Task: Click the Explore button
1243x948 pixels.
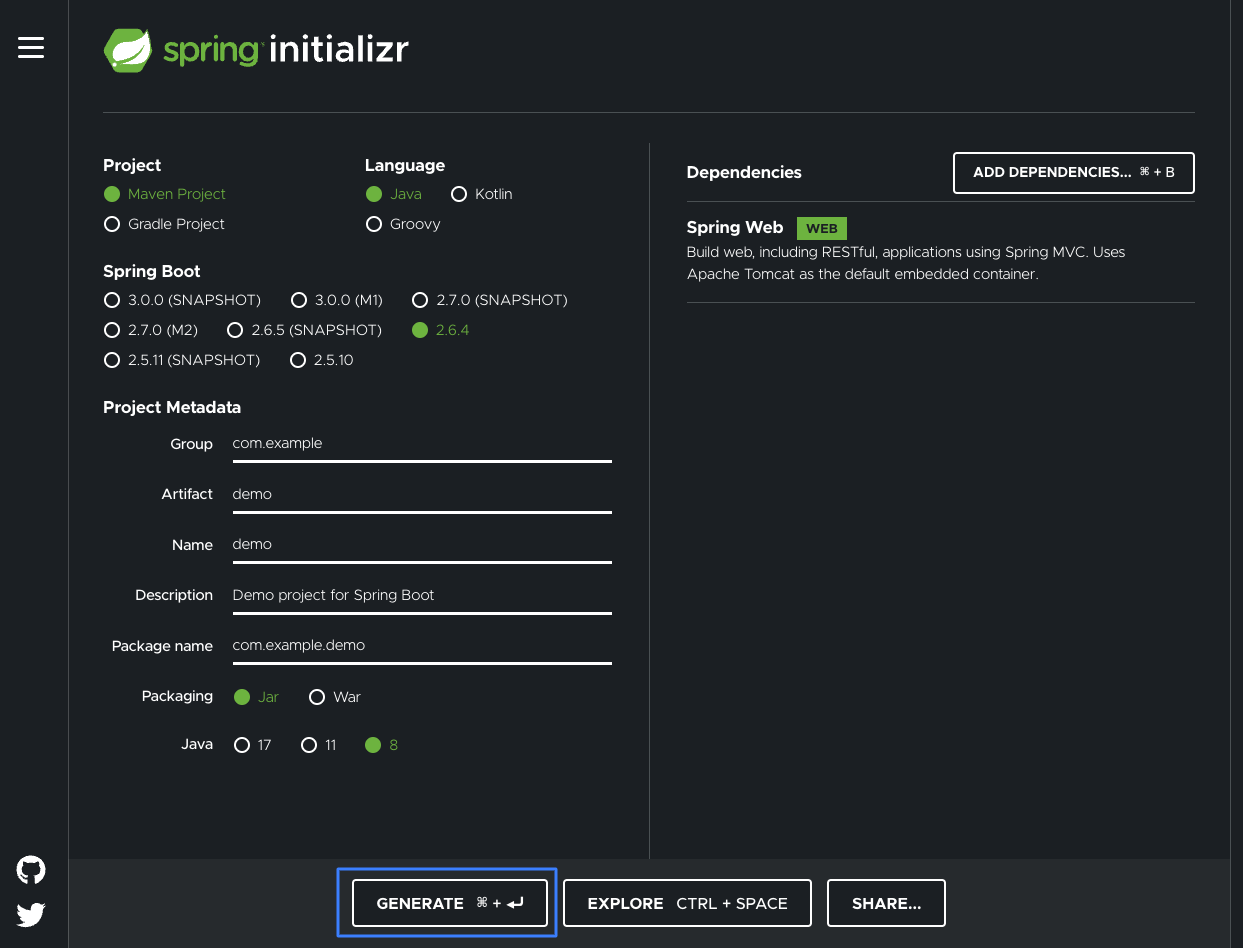Action: [687, 903]
